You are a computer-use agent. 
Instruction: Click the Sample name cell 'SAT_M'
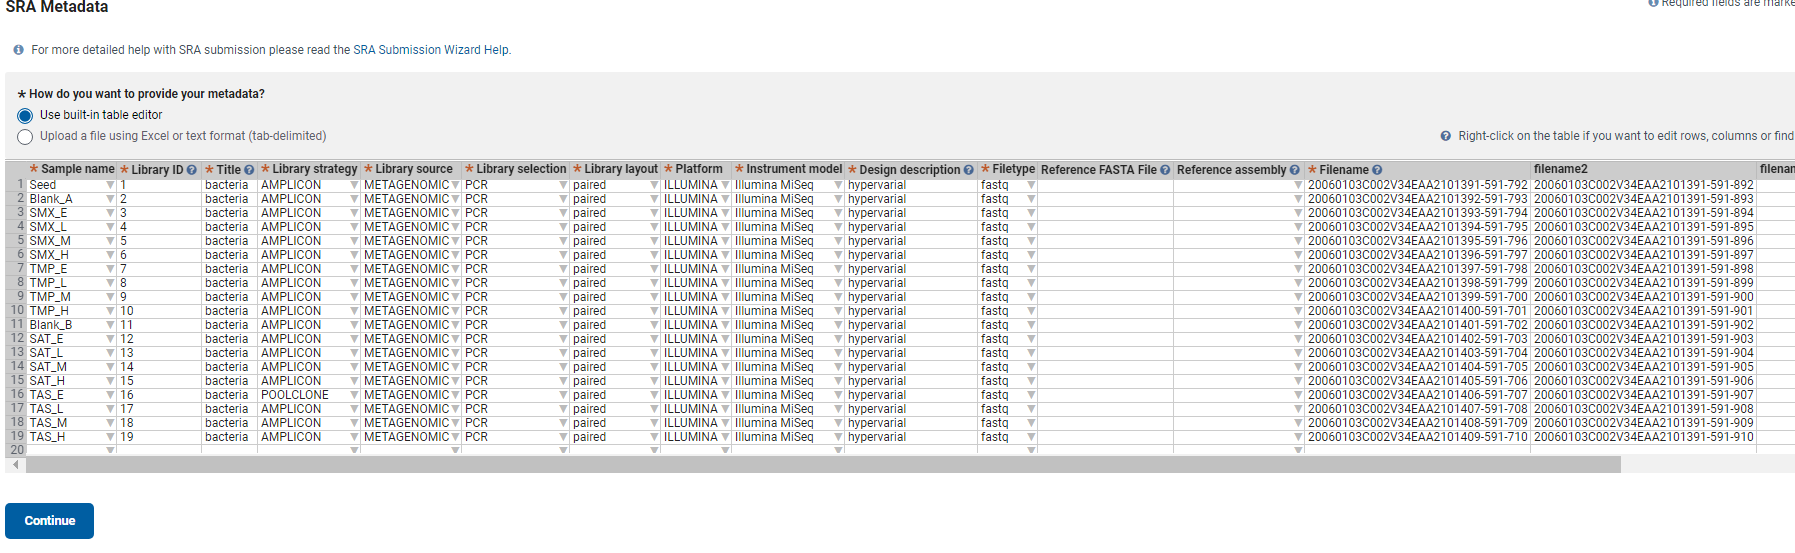[72, 367]
